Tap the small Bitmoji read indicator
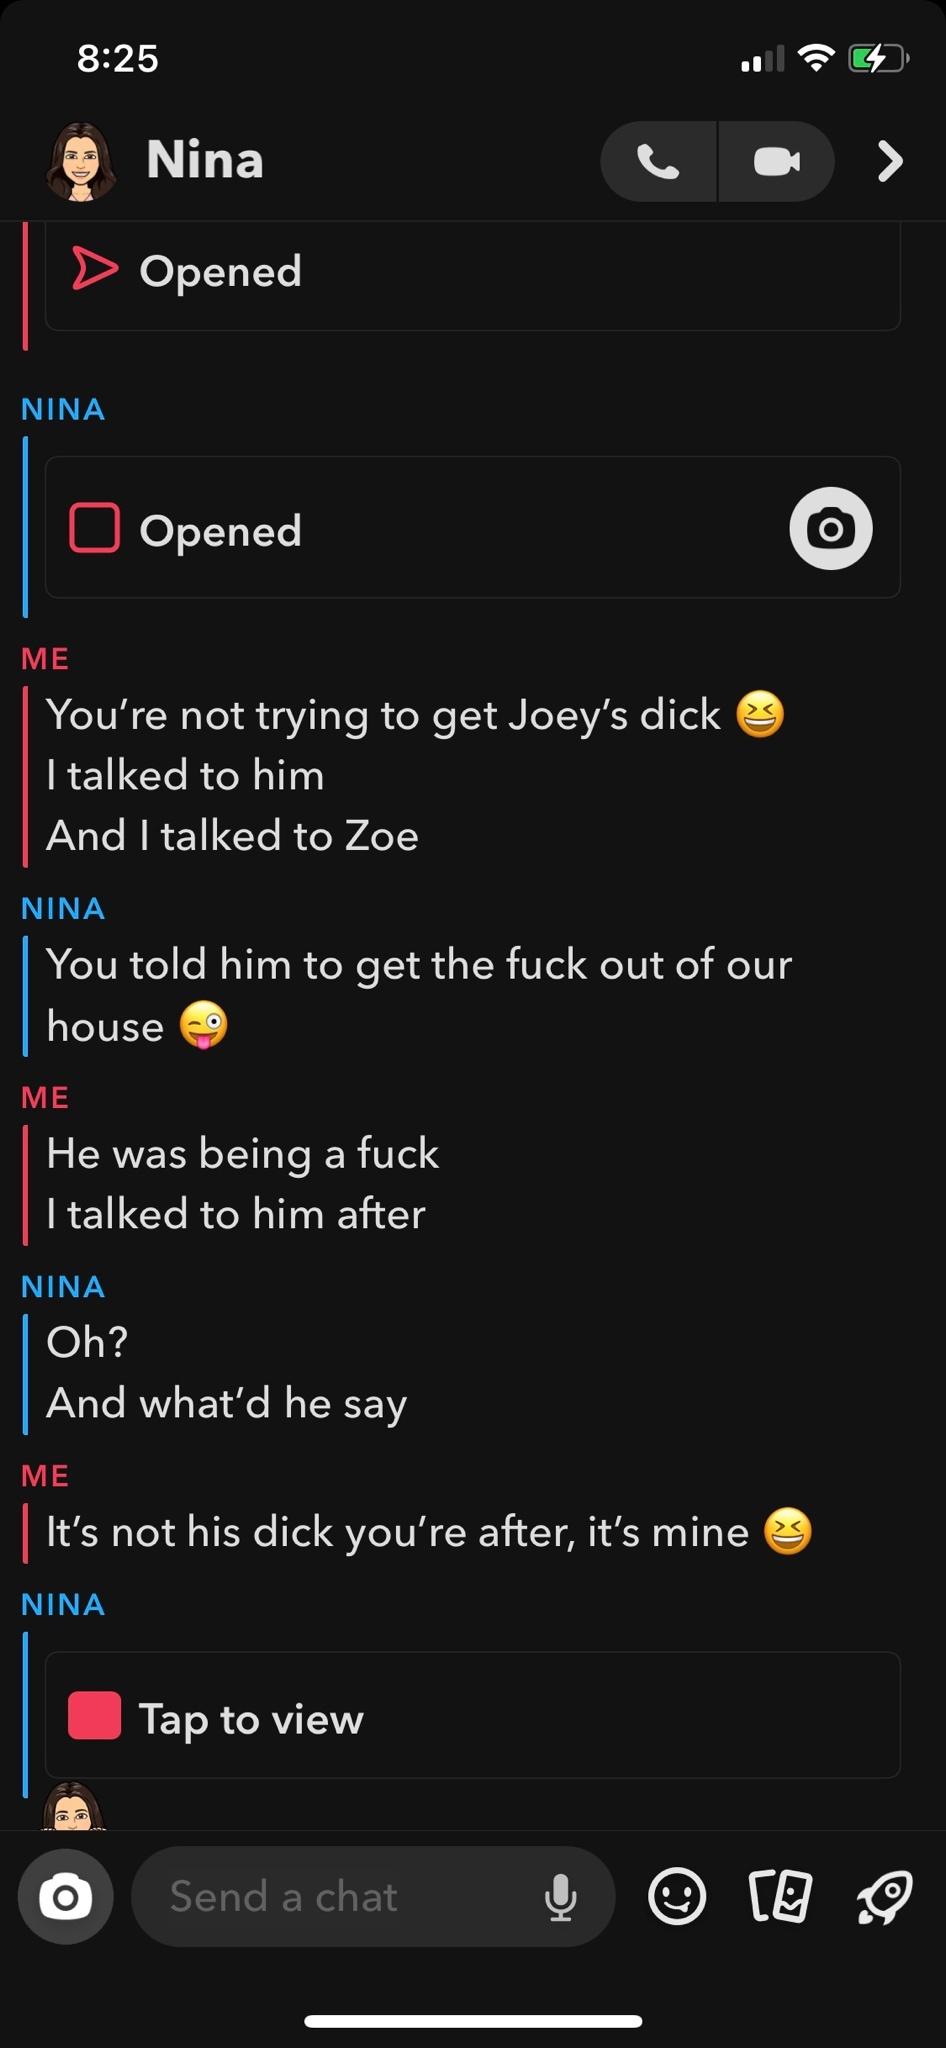946x2048 pixels. [72, 1806]
